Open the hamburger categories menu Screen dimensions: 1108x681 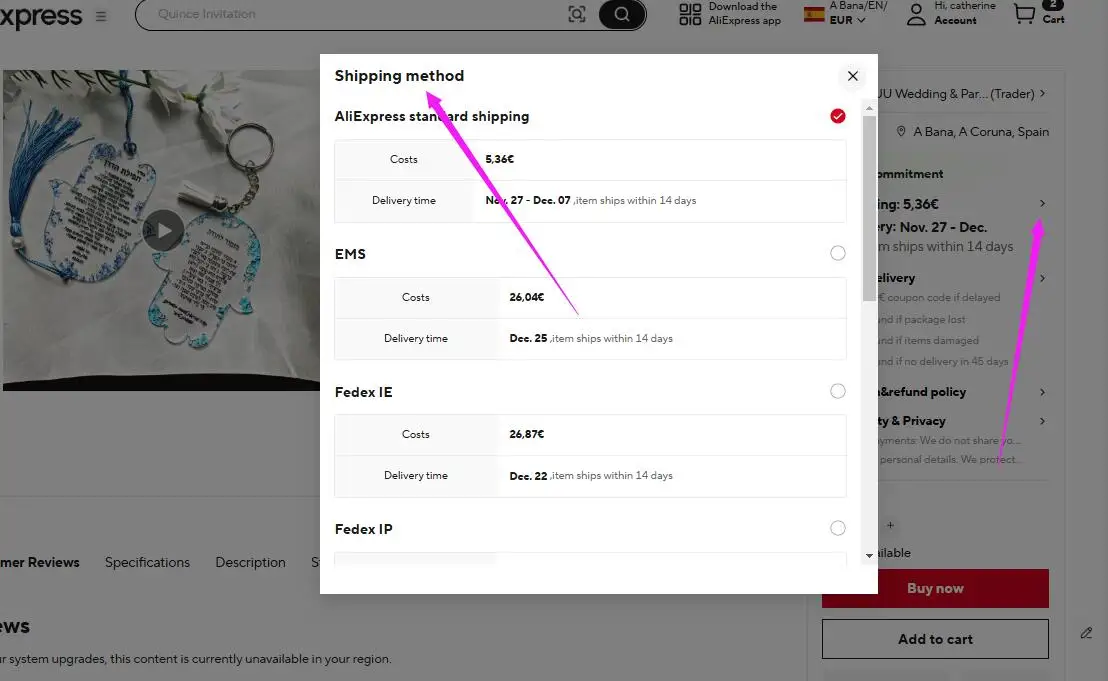tap(101, 16)
